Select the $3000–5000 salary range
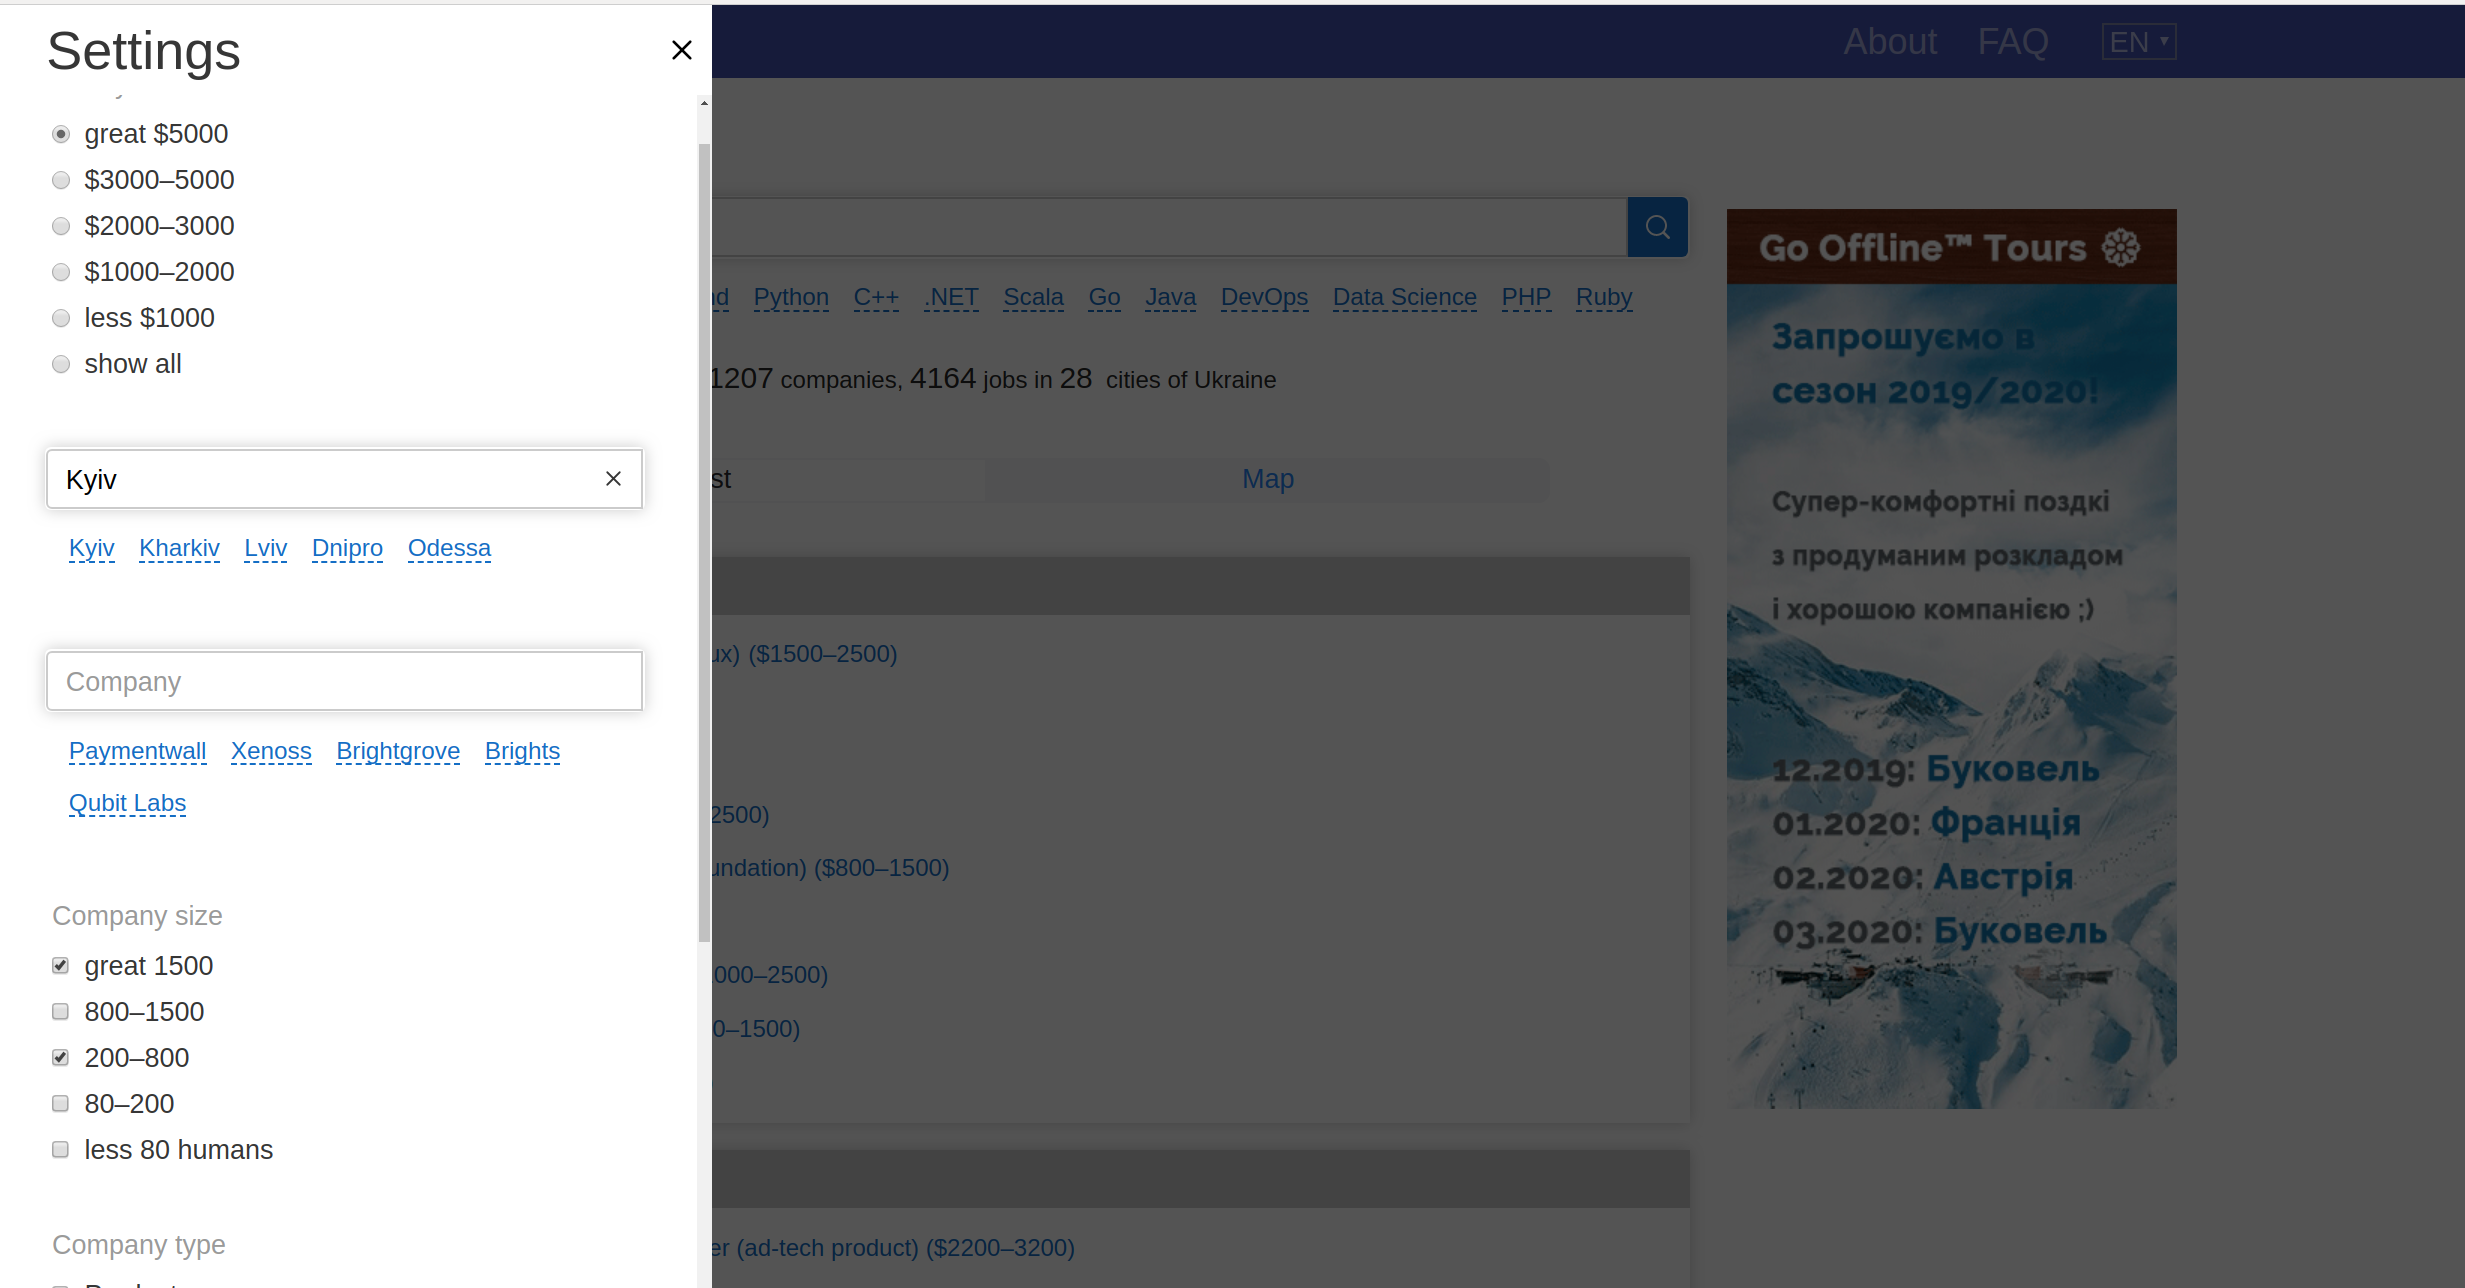The image size is (2465, 1288). [61, 180]
